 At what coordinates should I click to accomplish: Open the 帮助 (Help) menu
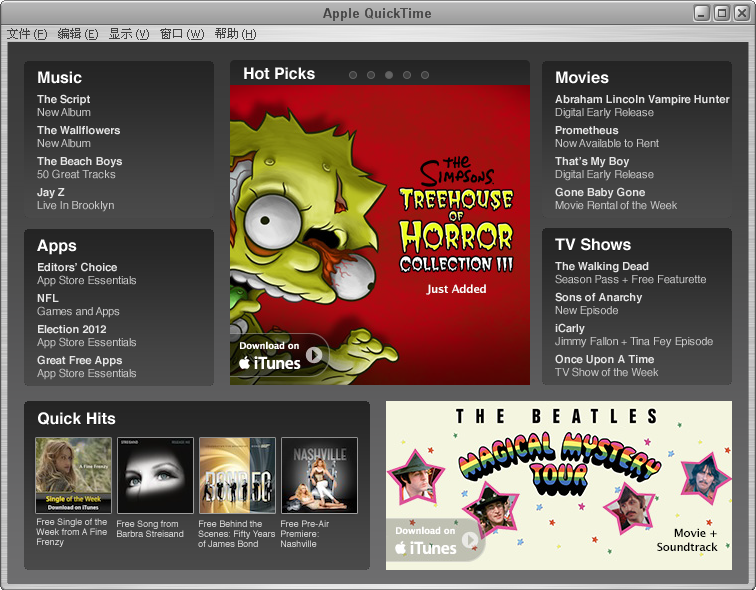click(235, 34)
